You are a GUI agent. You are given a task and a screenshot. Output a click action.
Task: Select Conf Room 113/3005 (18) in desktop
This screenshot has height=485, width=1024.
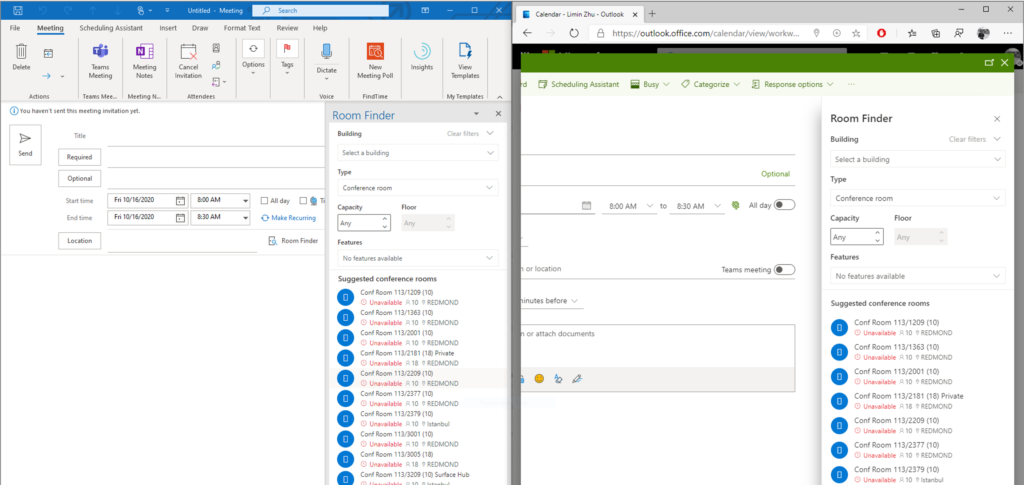click(417, 459)
